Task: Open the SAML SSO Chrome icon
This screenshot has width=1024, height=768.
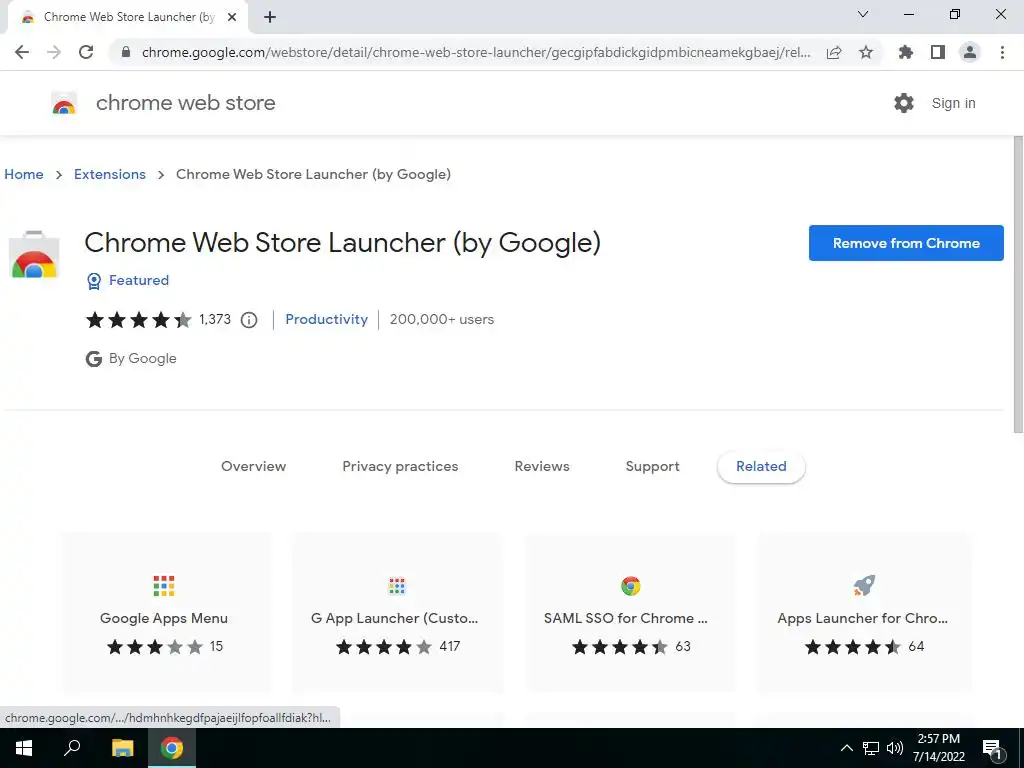Action: pos(630,586)
